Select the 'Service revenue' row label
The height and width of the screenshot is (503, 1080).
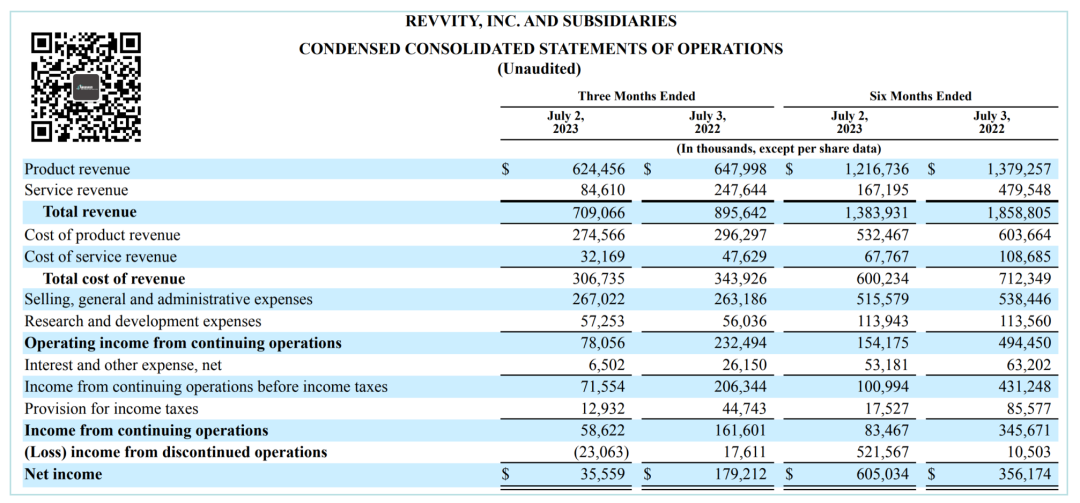point(76,190)
